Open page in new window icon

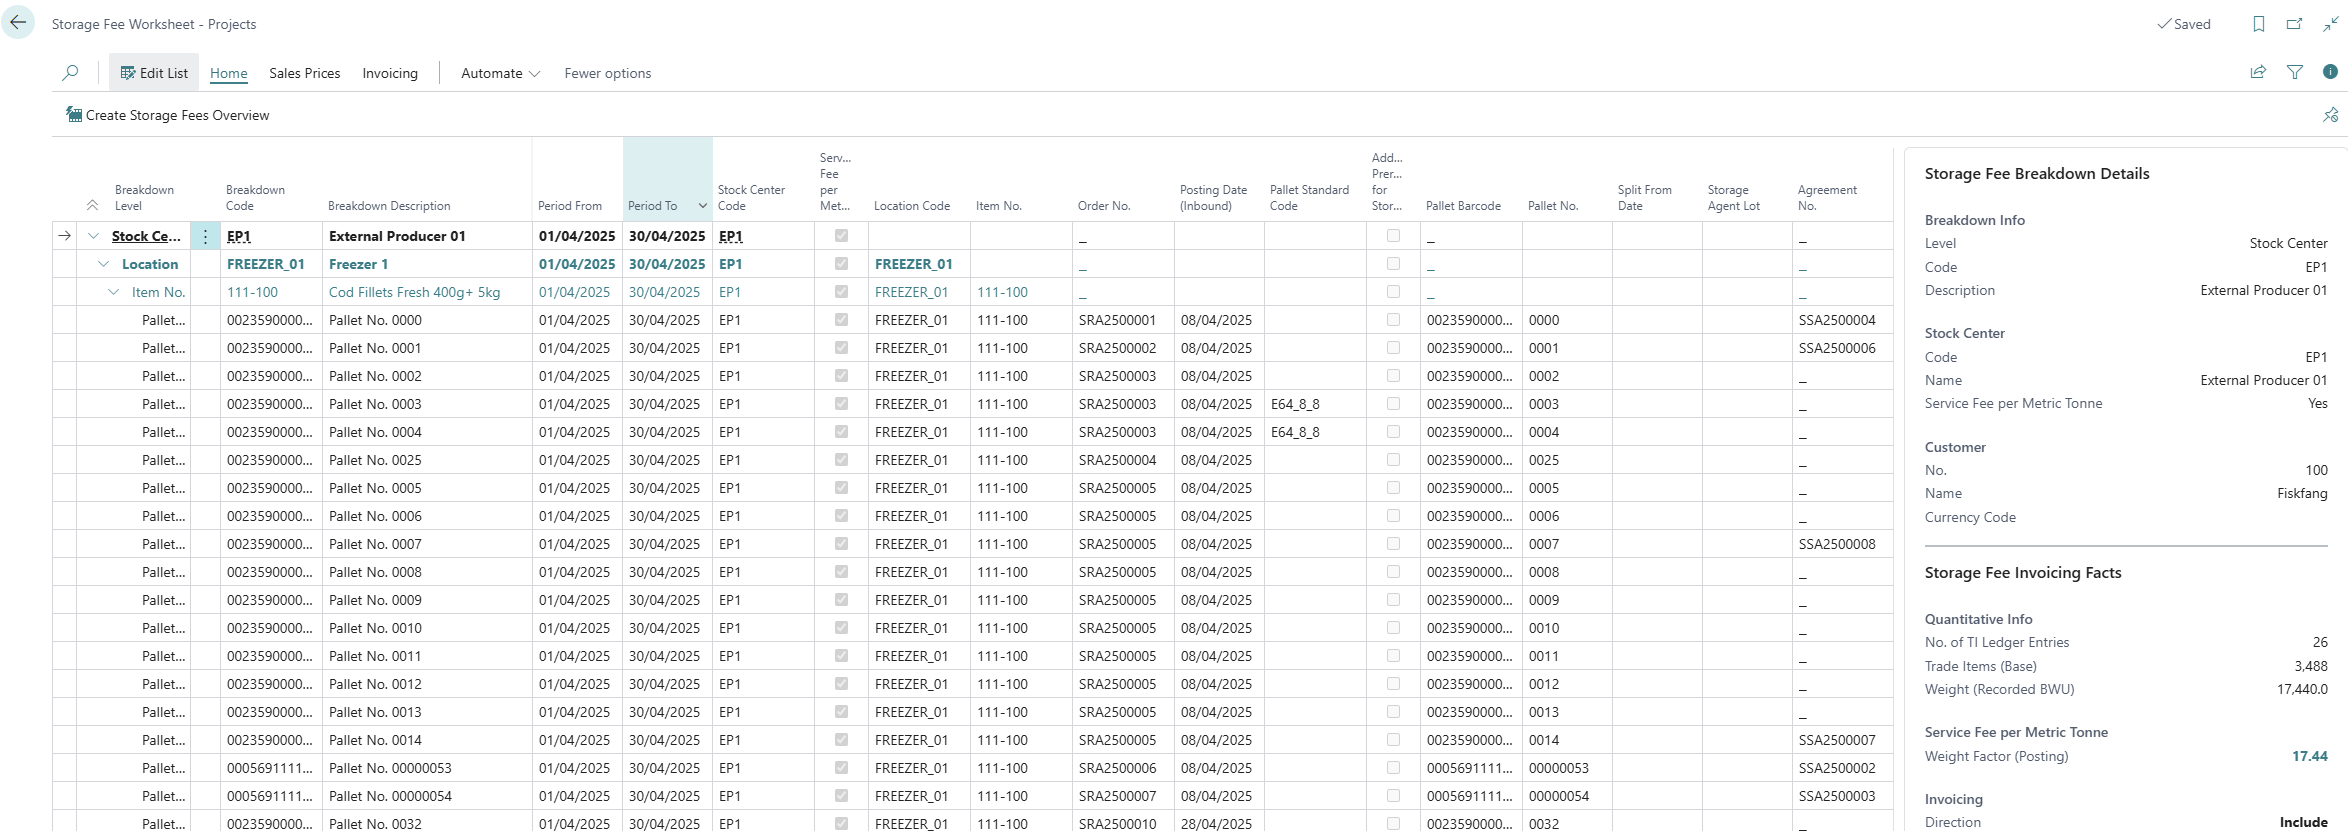click(x=2294, y=24)
